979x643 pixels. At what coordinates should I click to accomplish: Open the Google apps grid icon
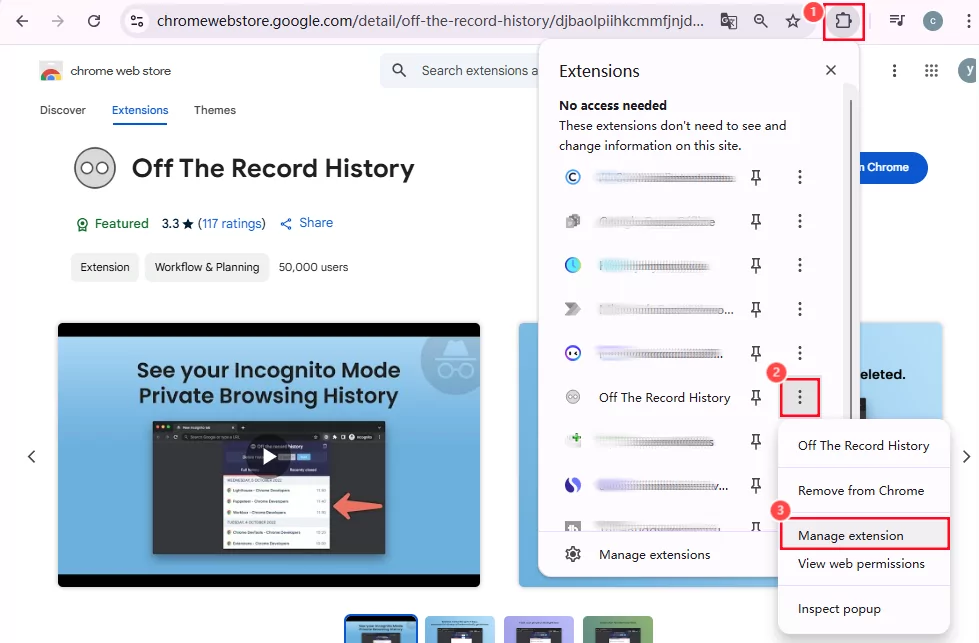click(x=931, y=71)
